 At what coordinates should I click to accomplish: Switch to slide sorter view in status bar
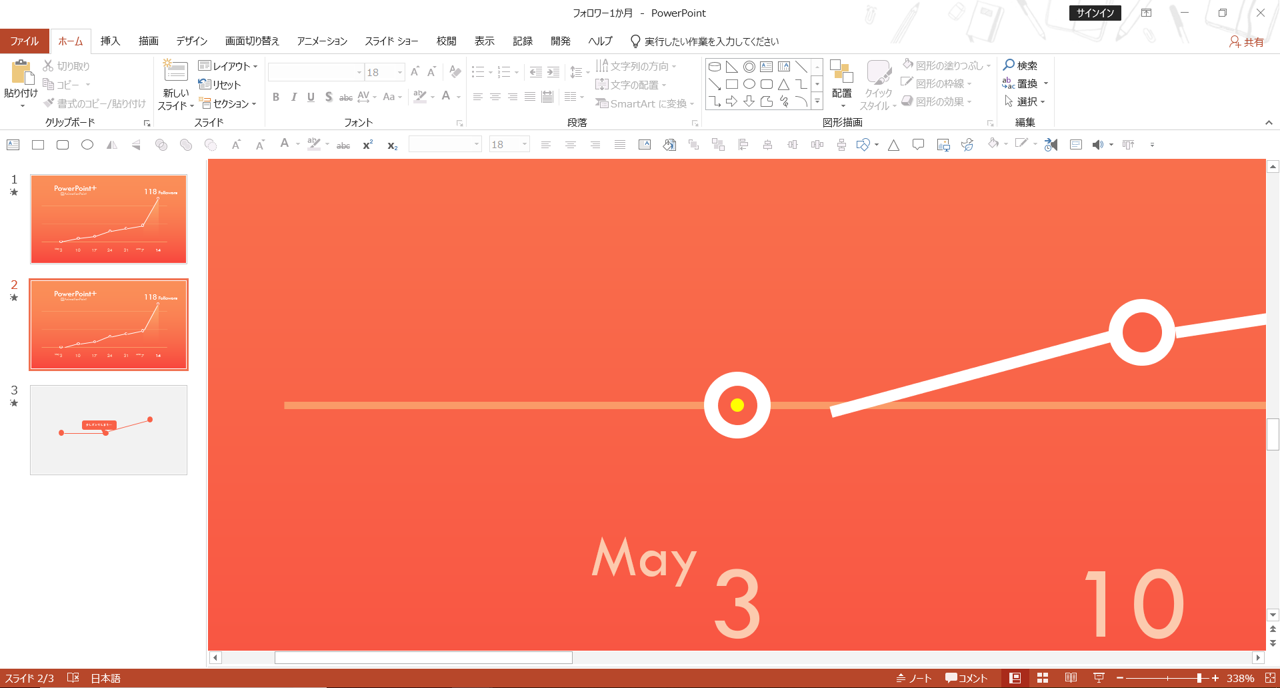pyautogui.click(x=1043, y=678)
